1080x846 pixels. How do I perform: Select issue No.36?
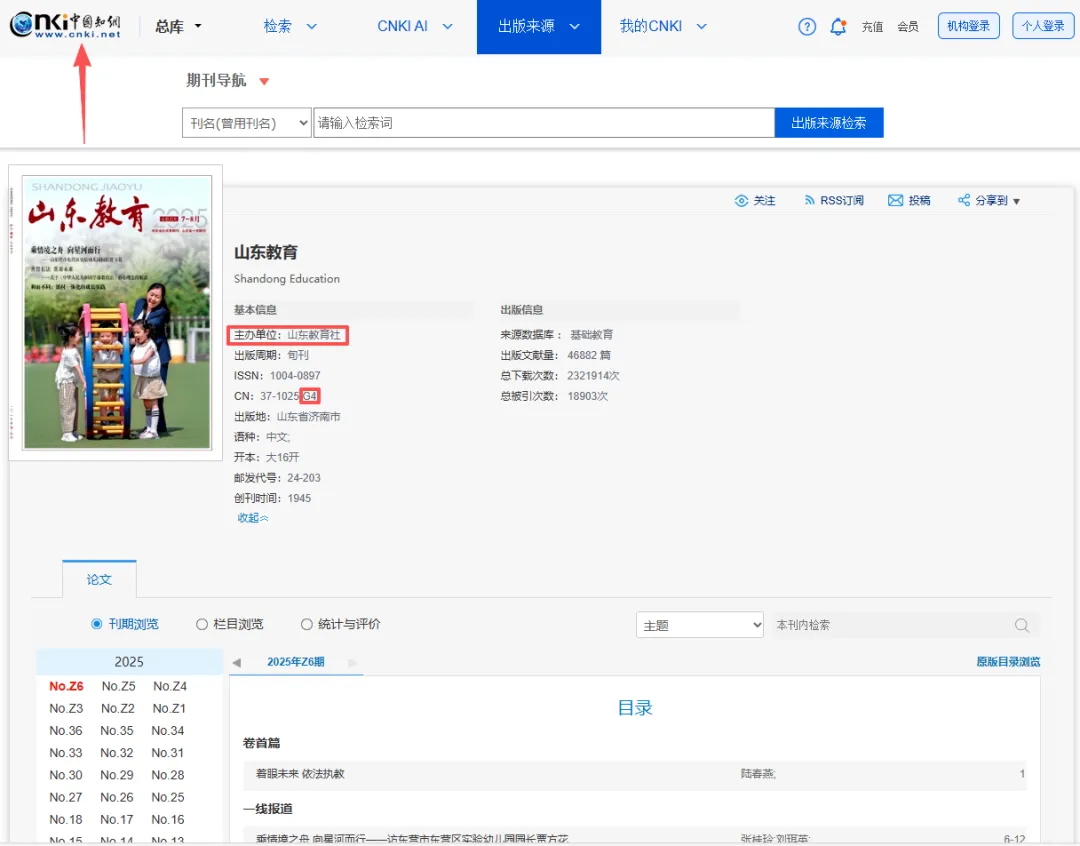click(x=65, y=730)
